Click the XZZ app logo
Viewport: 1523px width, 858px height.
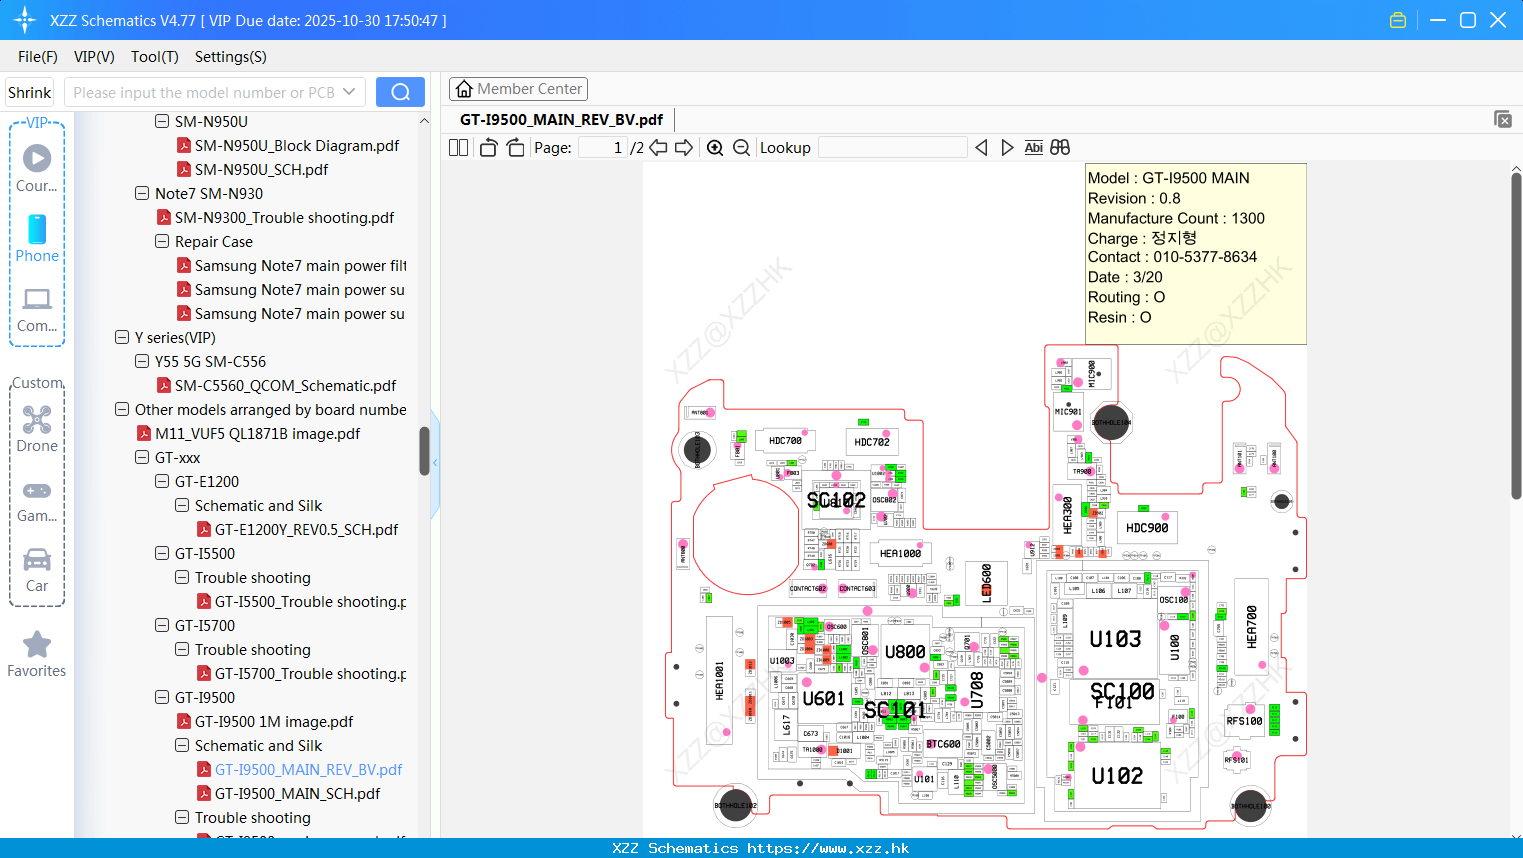25,20
